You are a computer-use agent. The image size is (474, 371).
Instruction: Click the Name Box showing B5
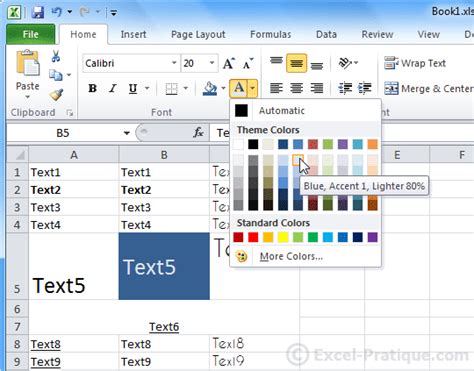[x=64, y=133]
